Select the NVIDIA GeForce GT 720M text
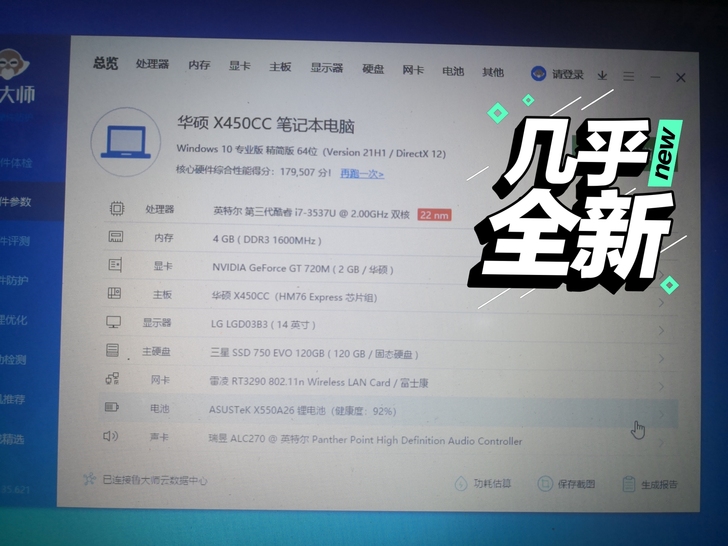 [303, 268]
